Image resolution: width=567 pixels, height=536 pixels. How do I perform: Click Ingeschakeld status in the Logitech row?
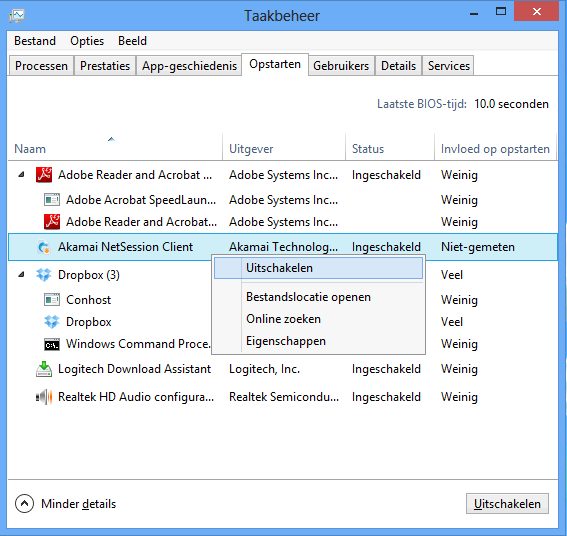coord(386,369)
